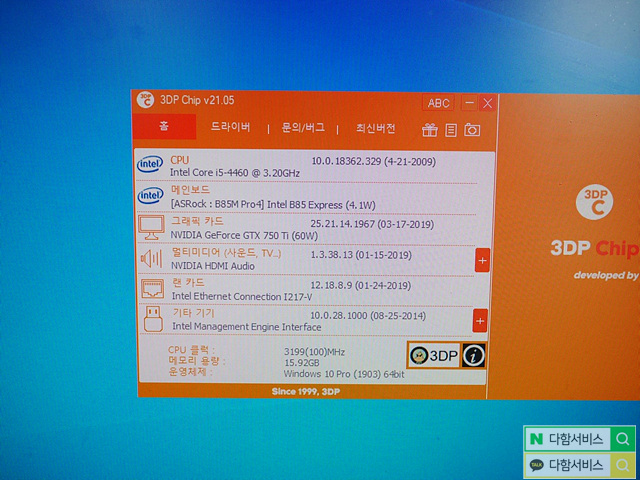
Task: Select NVIDIA HDMI Audio text
Action: point(213,266)
